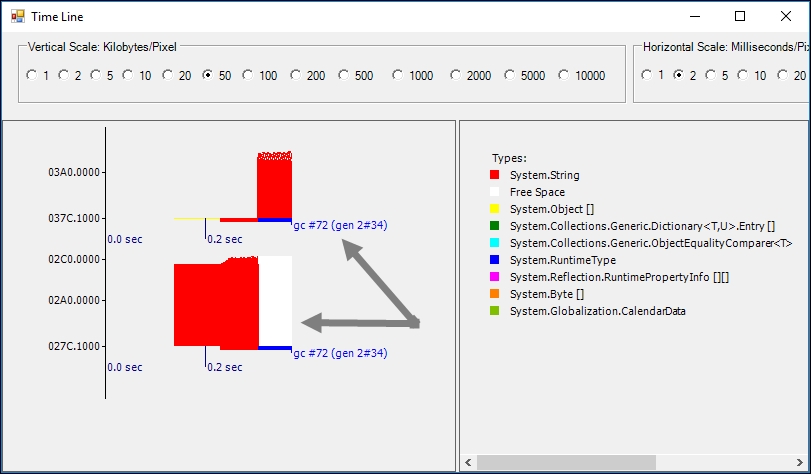Select the yellow System.Object [] legend swatch

point(494,209)
